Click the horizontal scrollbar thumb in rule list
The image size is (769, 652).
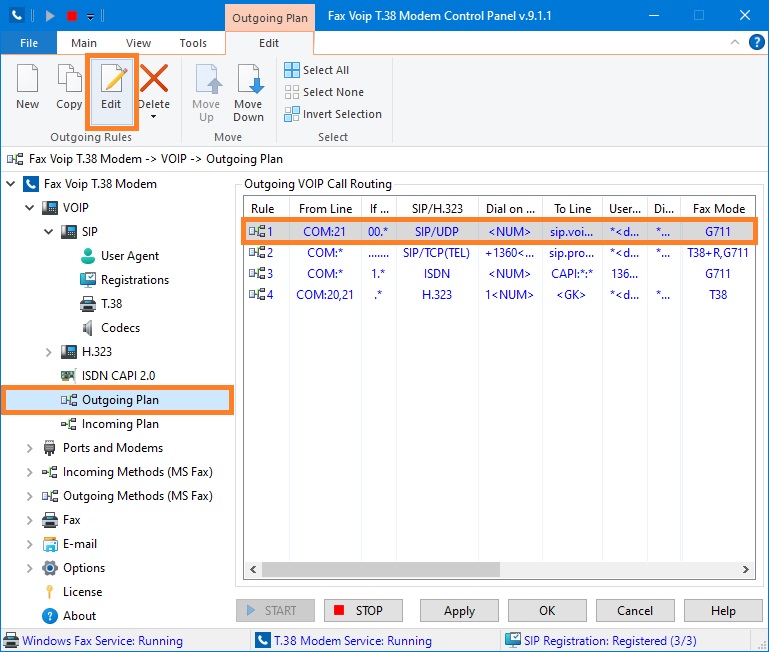[x=381, y=570]
